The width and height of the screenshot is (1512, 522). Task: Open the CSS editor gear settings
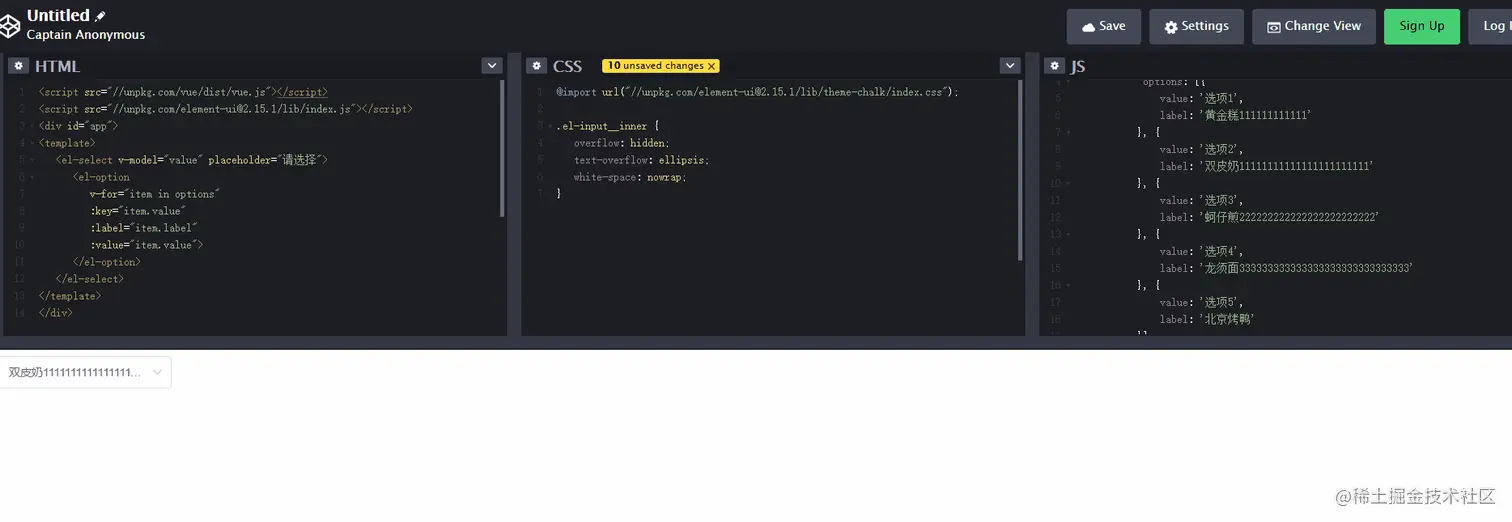pyautogui.click(x=536, y=66)
